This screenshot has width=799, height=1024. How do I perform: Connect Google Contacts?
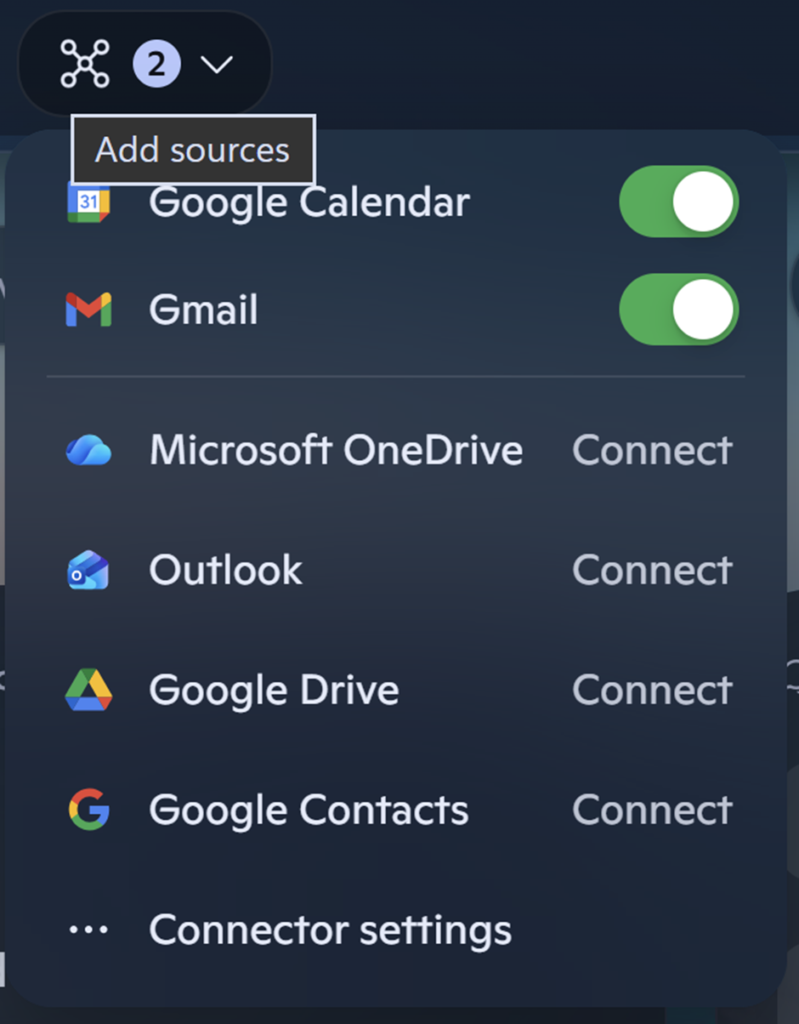coord(652,810)
